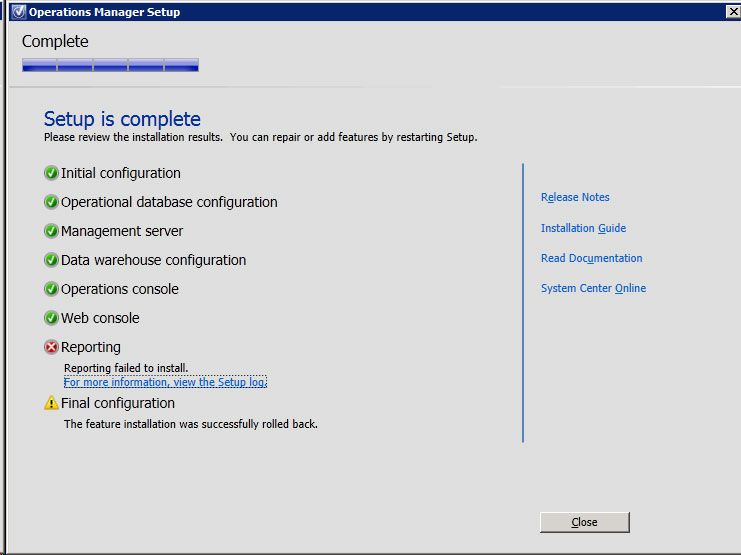Viewport: 741px width, 555px height.
Task: Click the green check beside Operational database configuration
Action: [51, 202]
